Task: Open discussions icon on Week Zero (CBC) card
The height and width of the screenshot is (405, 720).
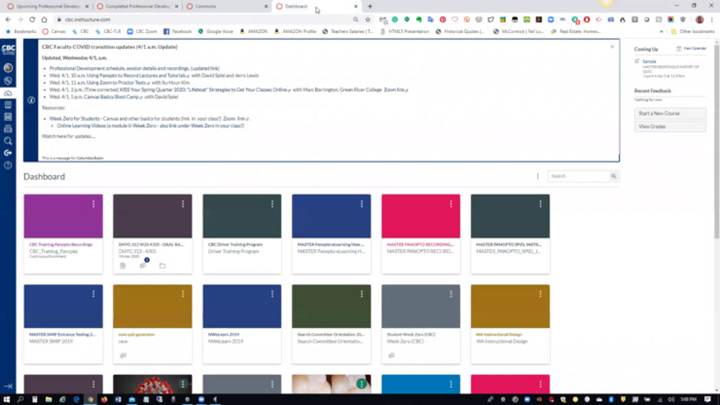Action: (391, 355)
